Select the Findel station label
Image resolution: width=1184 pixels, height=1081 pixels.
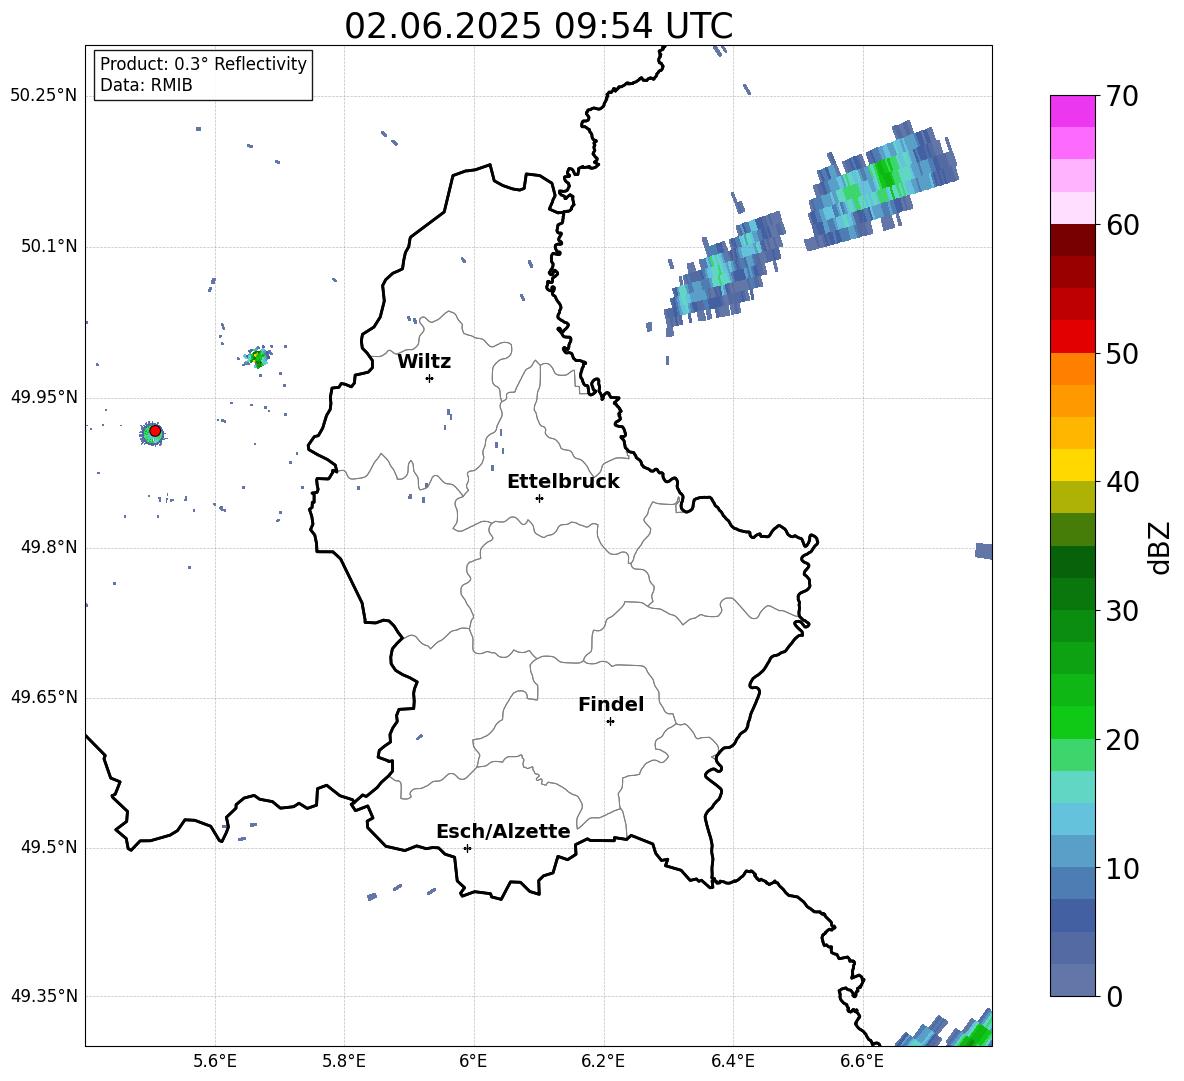[x=611, y=704]
